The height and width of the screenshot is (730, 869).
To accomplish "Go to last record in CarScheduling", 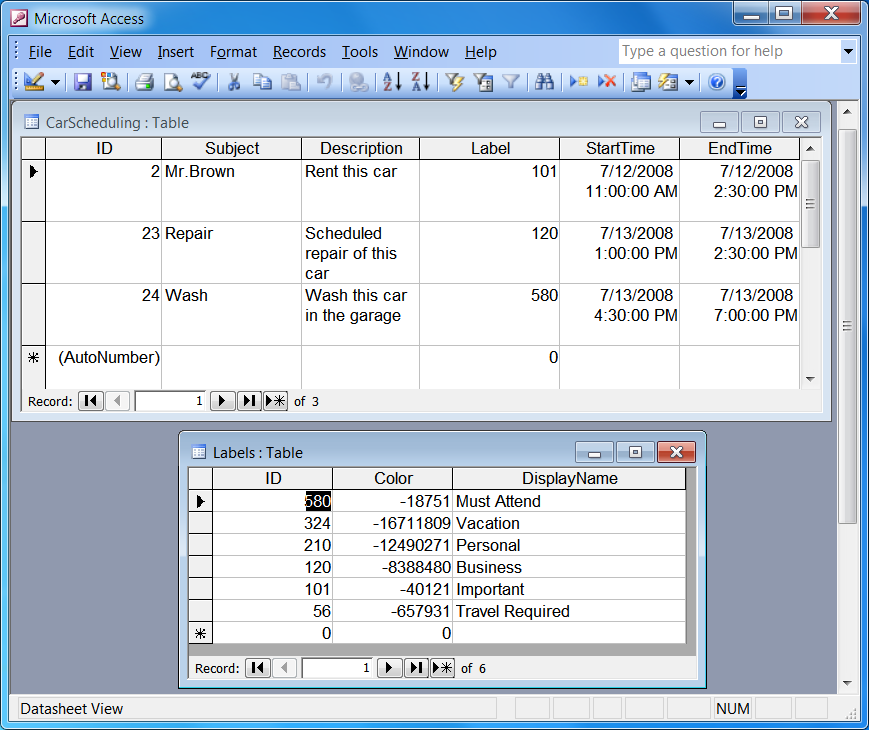I will pos(249,401).
